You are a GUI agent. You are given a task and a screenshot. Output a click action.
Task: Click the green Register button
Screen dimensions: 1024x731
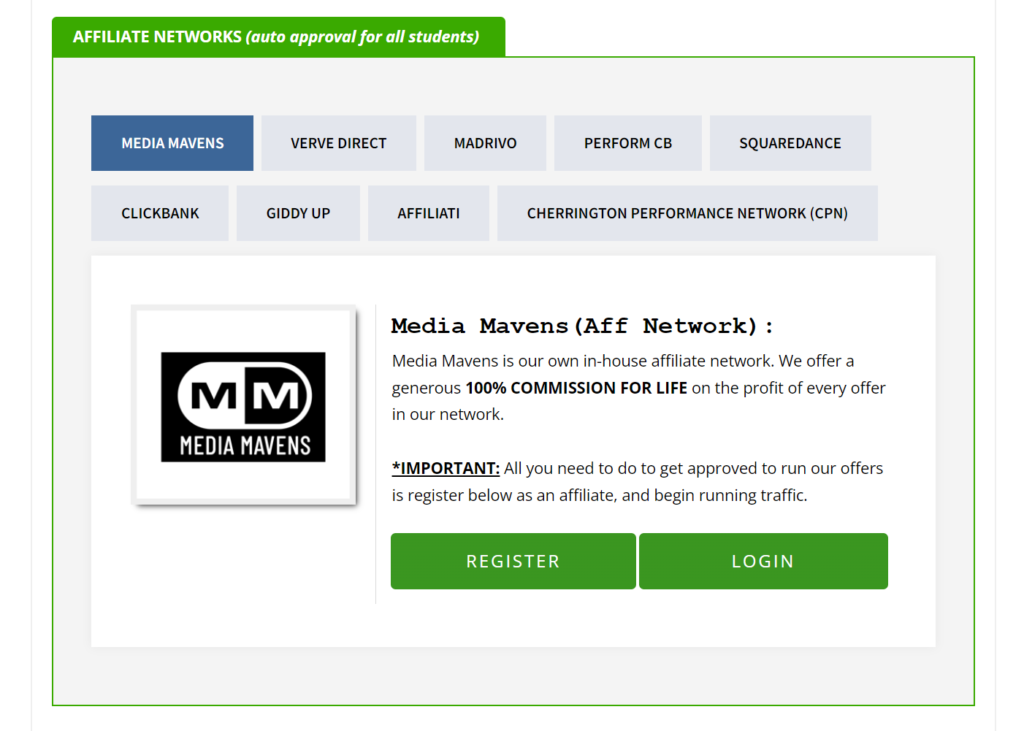[513, 561]
